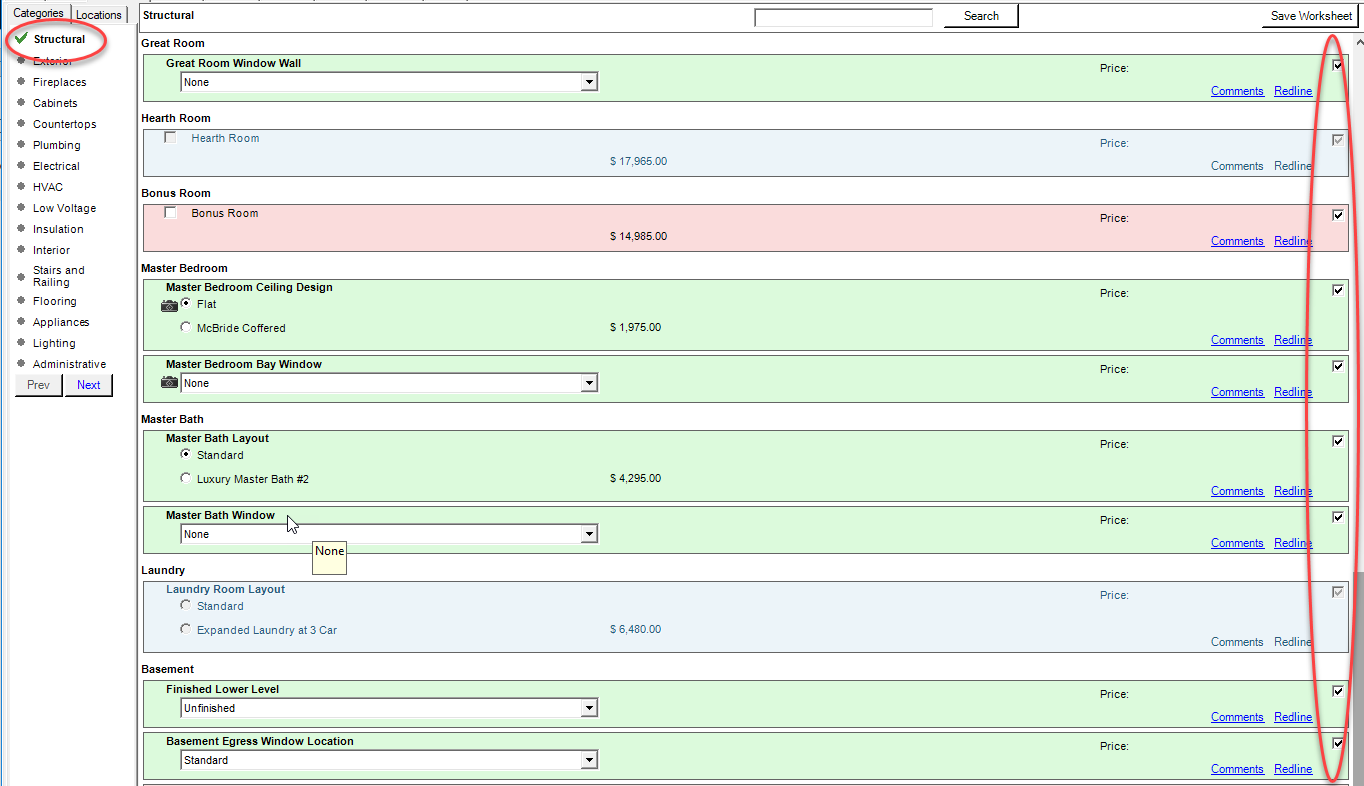
Task: Click the $ 1,975.00 McBride Coffered price
Action: click(x=635, y=328)
